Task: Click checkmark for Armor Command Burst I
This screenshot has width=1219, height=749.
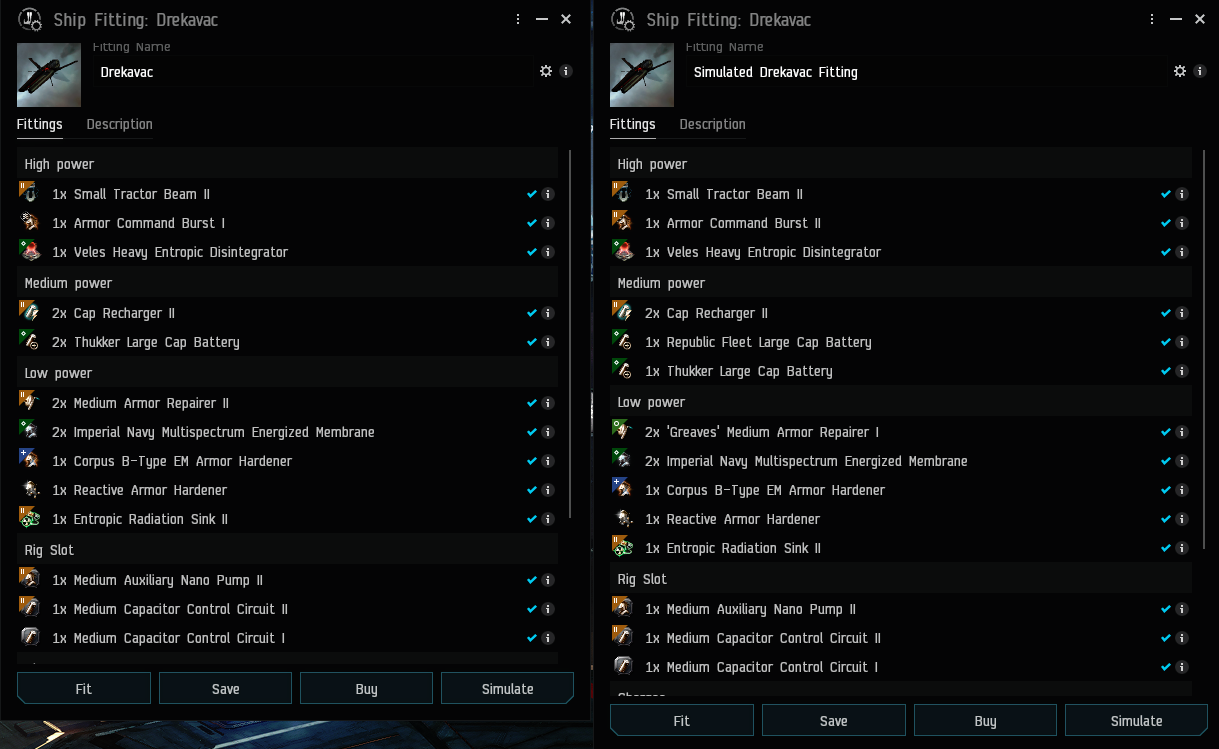Action: (x=532, y=223)
